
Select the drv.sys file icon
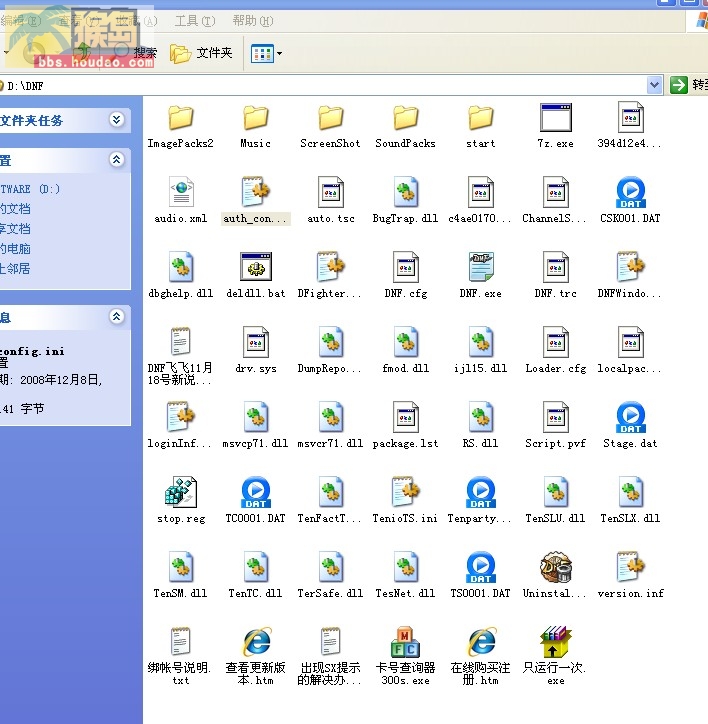tap(255, 342)
